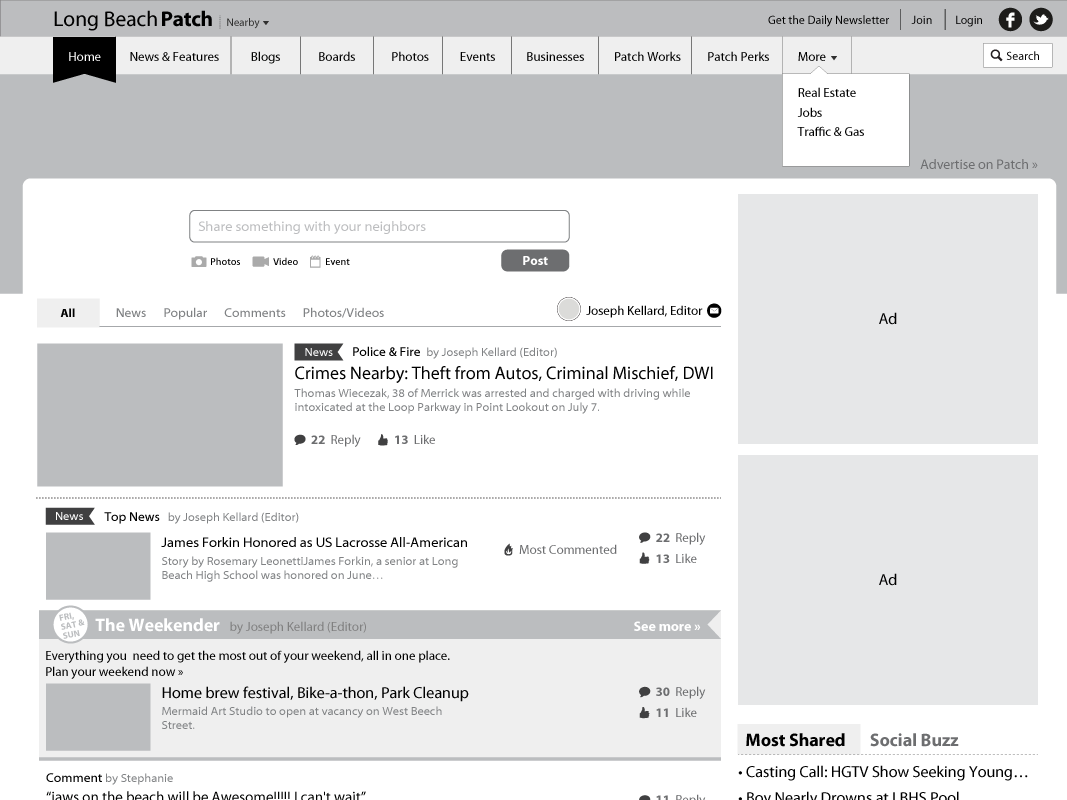The height and width of the screenshot is (800, 1067).
Task: Open the Events nav item
Action: (x=477, y=56)
